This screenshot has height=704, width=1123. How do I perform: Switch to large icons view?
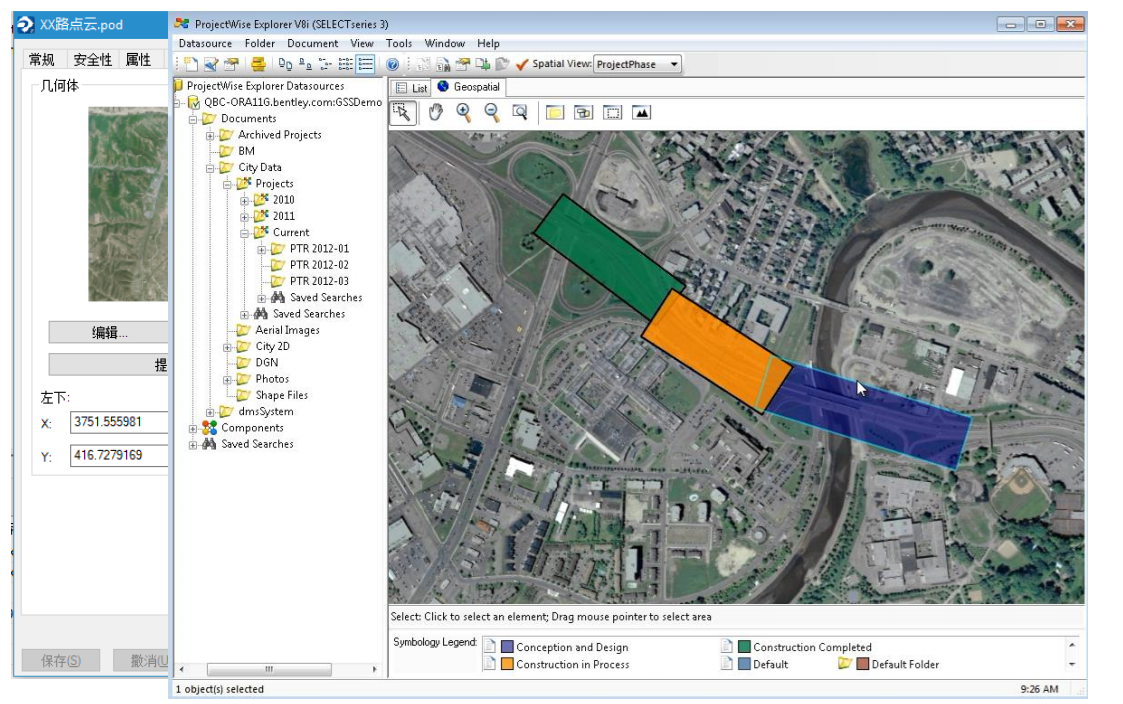[285, 64]
